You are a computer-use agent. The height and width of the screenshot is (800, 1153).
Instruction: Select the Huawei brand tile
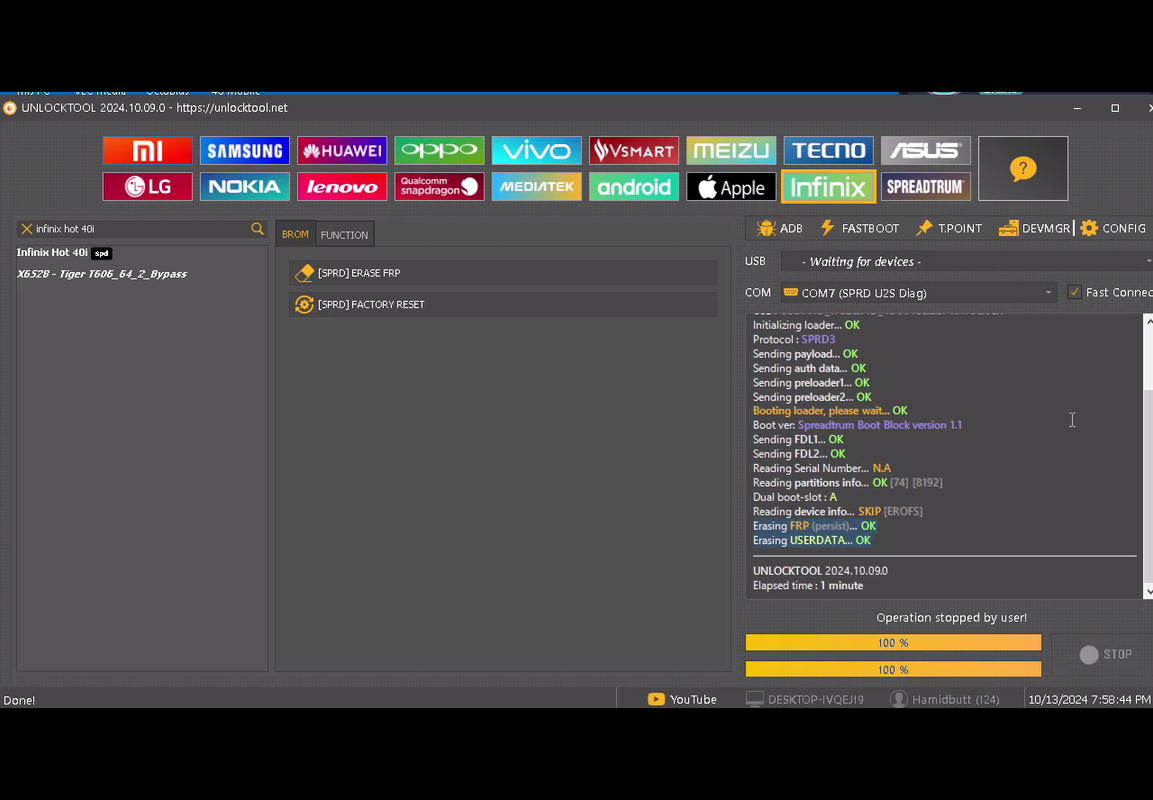tap(342, 151)
